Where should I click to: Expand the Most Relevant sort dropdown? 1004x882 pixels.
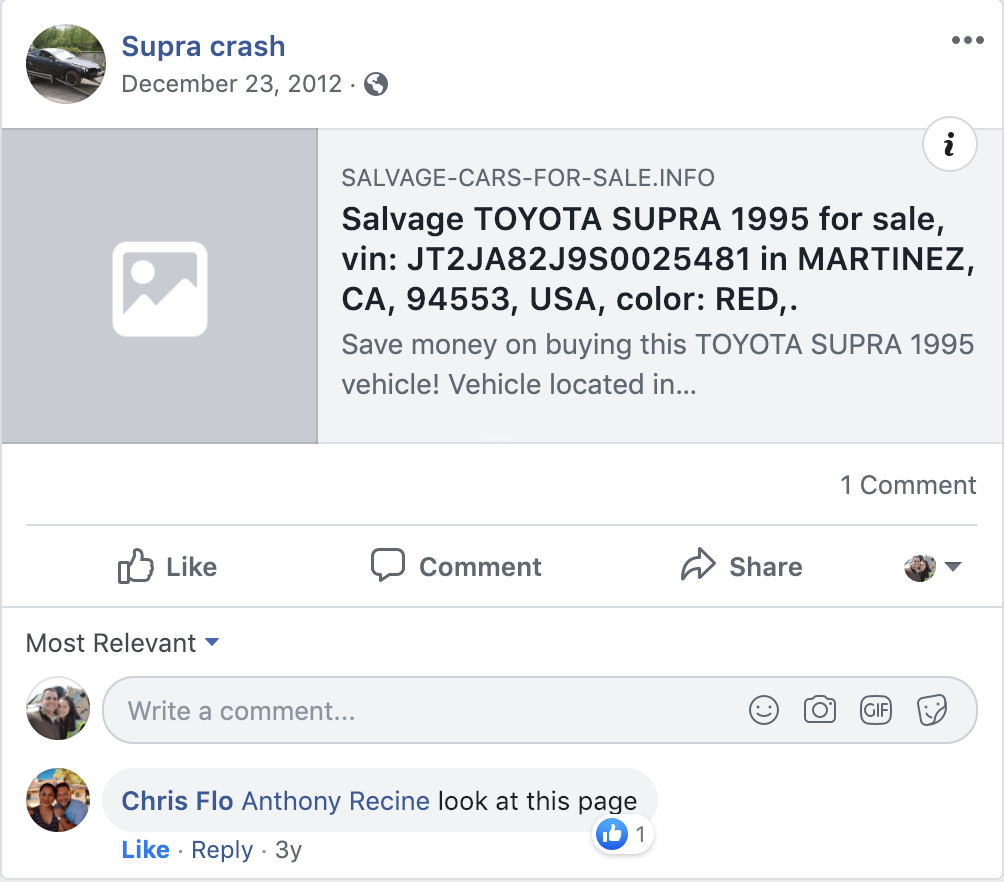(x=122, y=643)
